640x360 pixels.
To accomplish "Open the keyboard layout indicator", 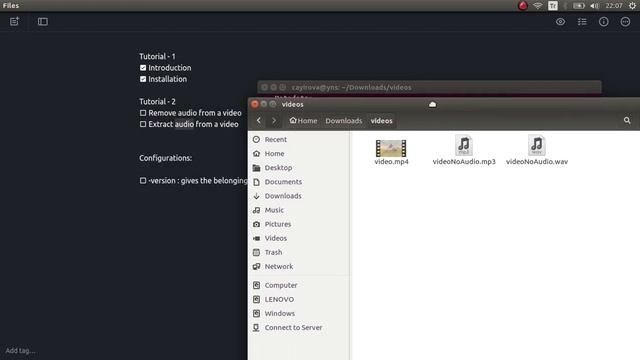I will tap(553, 6).
